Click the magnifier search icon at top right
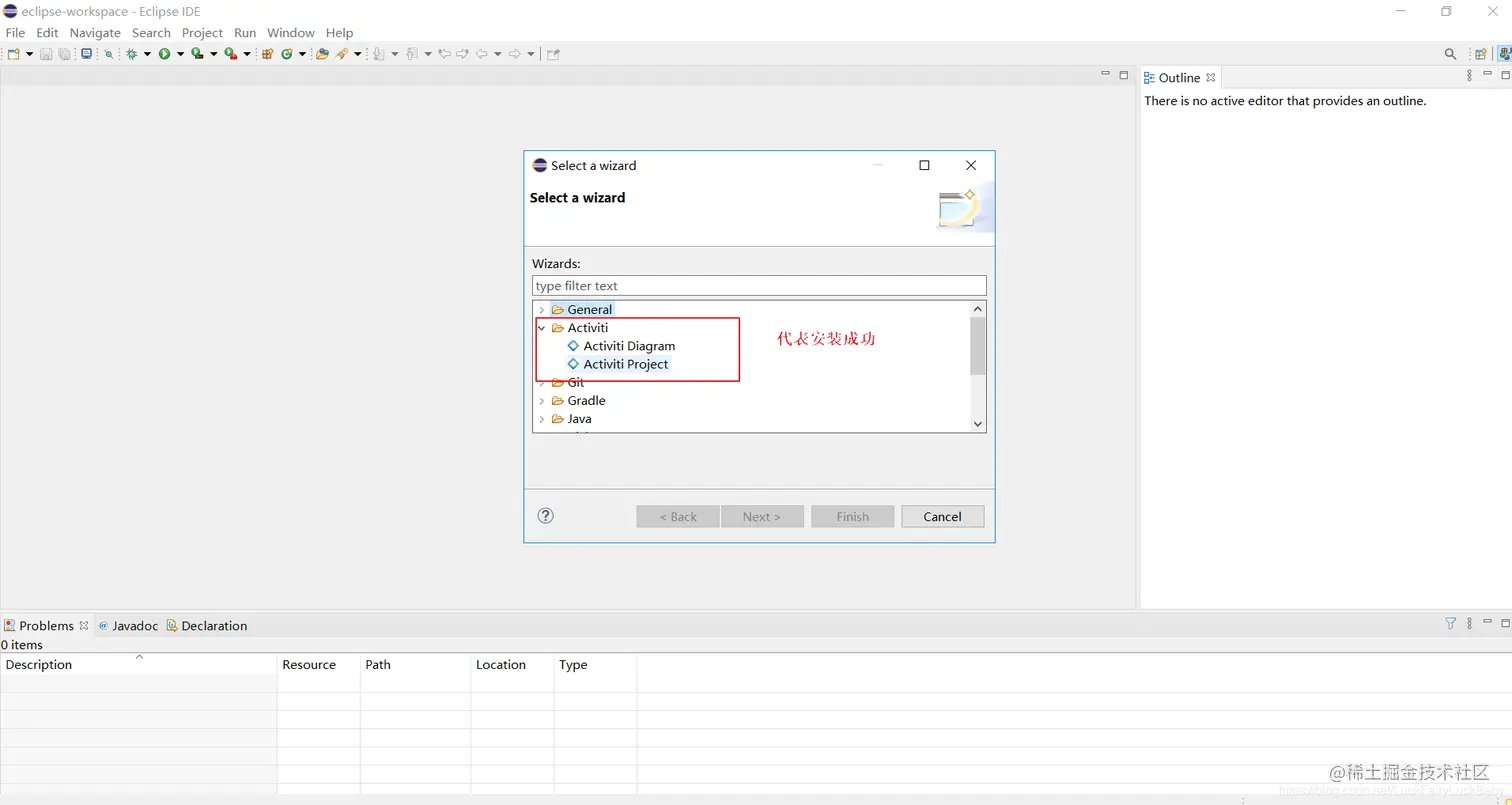Screen dimensions: 1512x805 (x=1450, y=54)
